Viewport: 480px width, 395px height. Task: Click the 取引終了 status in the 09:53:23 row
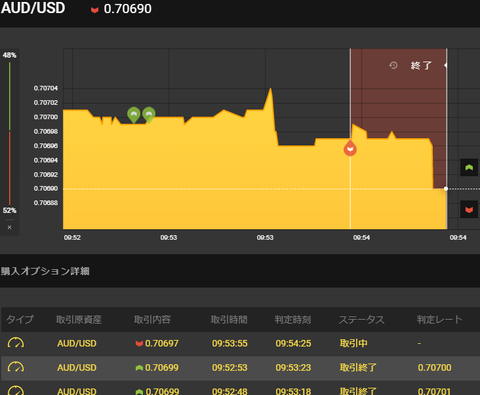coord(358,368)
